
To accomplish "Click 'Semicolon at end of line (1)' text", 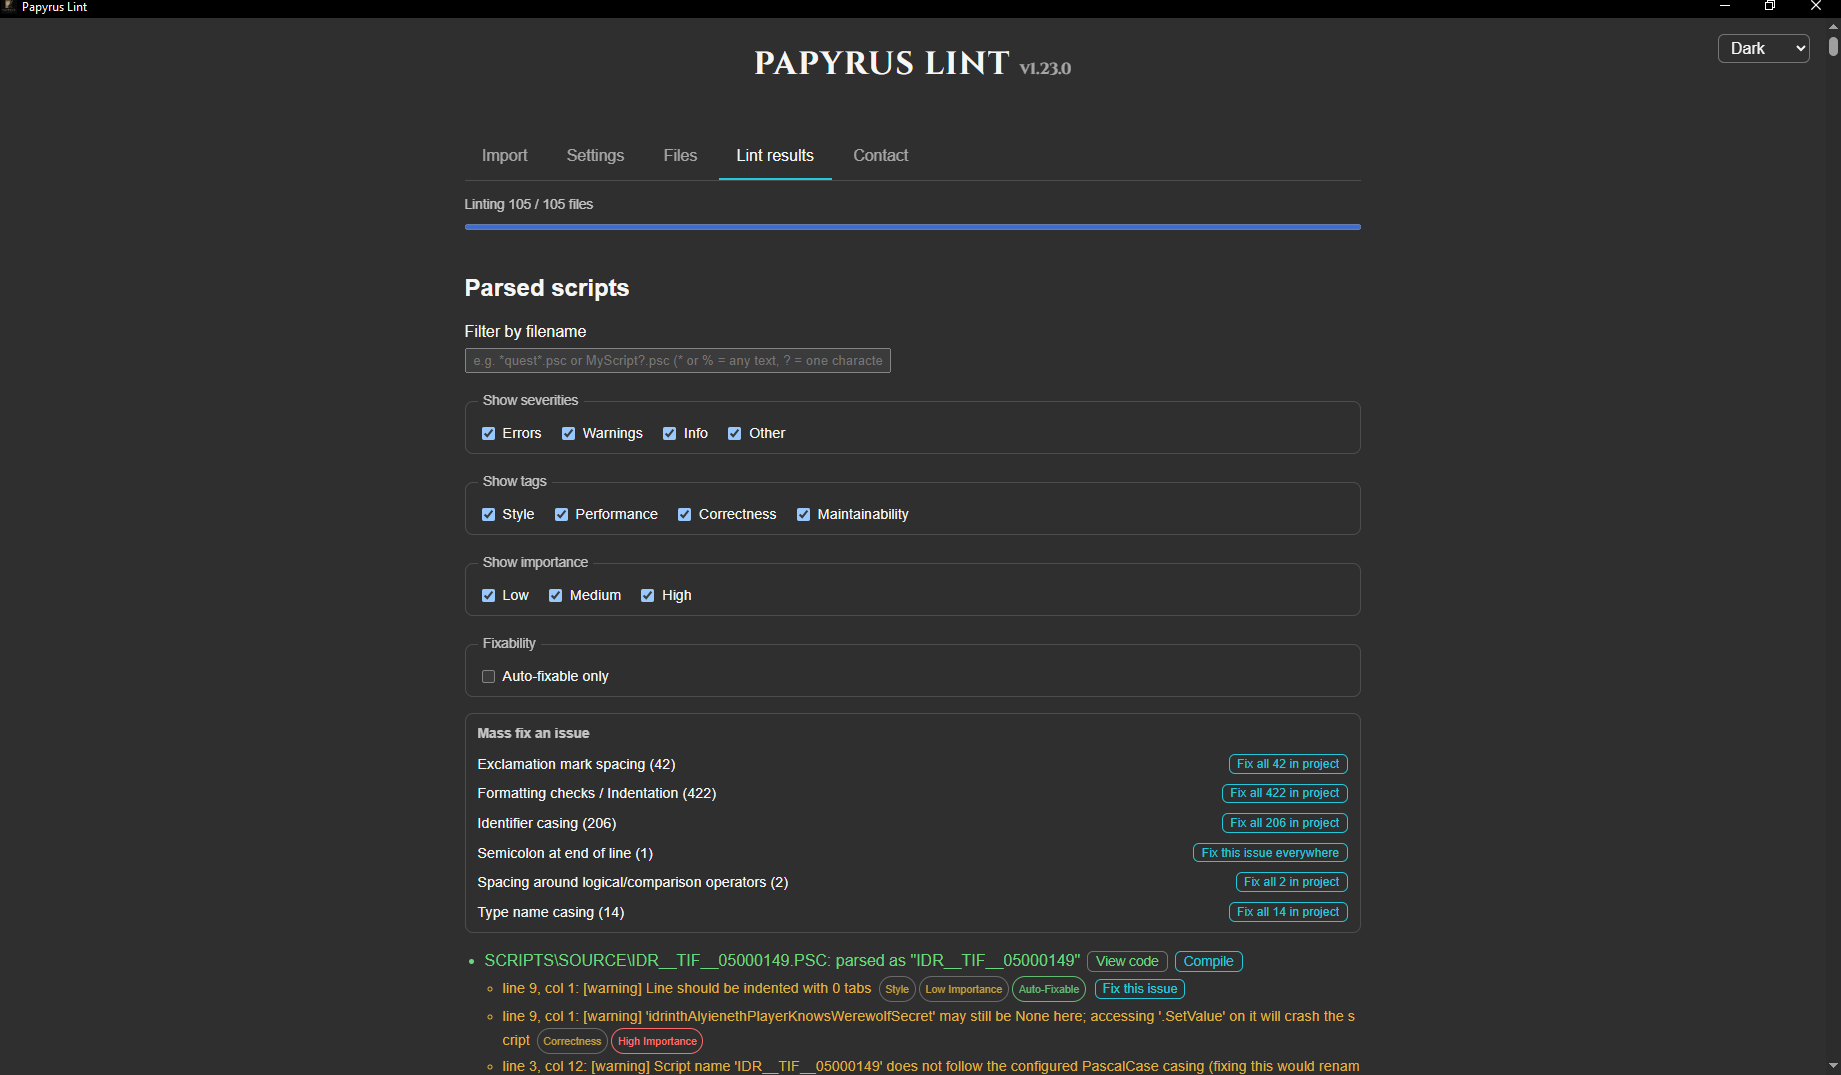I will (x=565, y=853).
